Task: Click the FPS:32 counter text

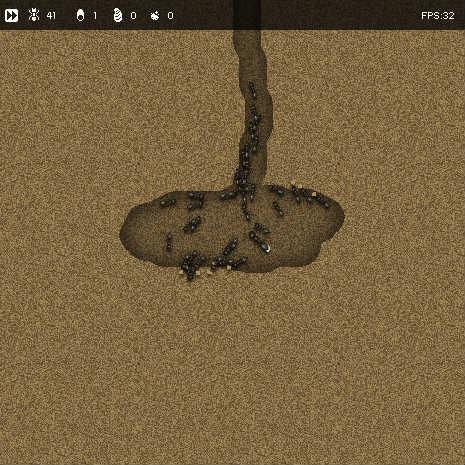Action: pos(438,16)
